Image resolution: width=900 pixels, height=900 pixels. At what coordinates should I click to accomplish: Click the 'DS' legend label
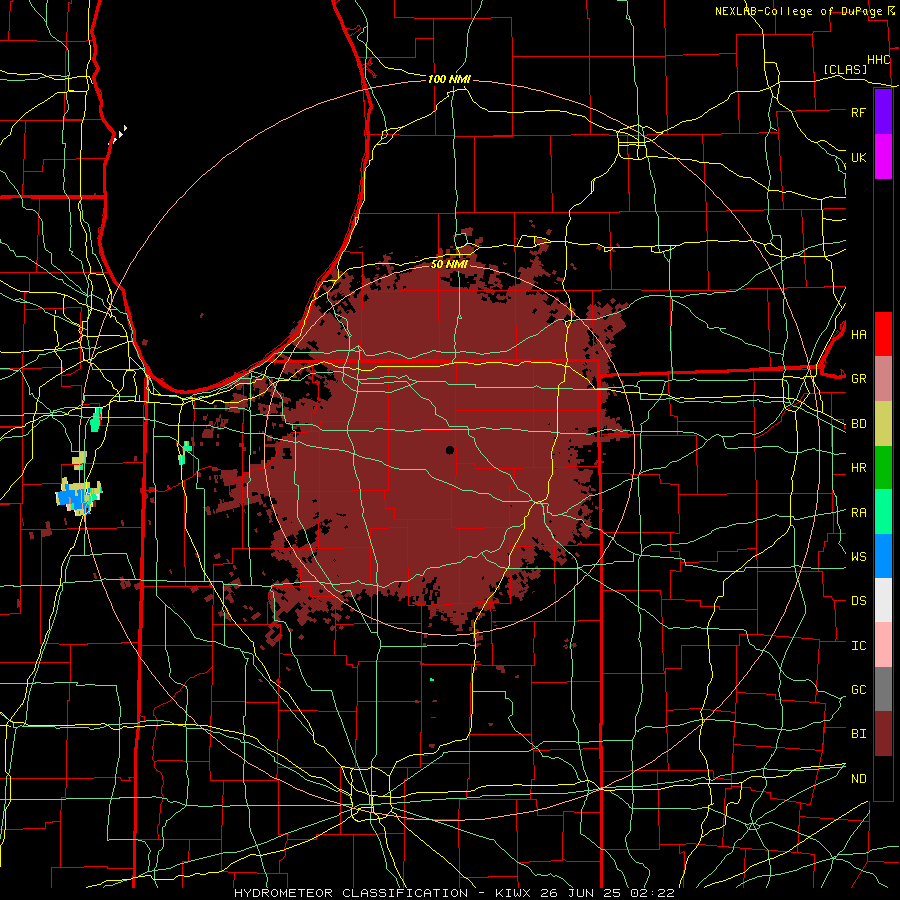[858, 601]
